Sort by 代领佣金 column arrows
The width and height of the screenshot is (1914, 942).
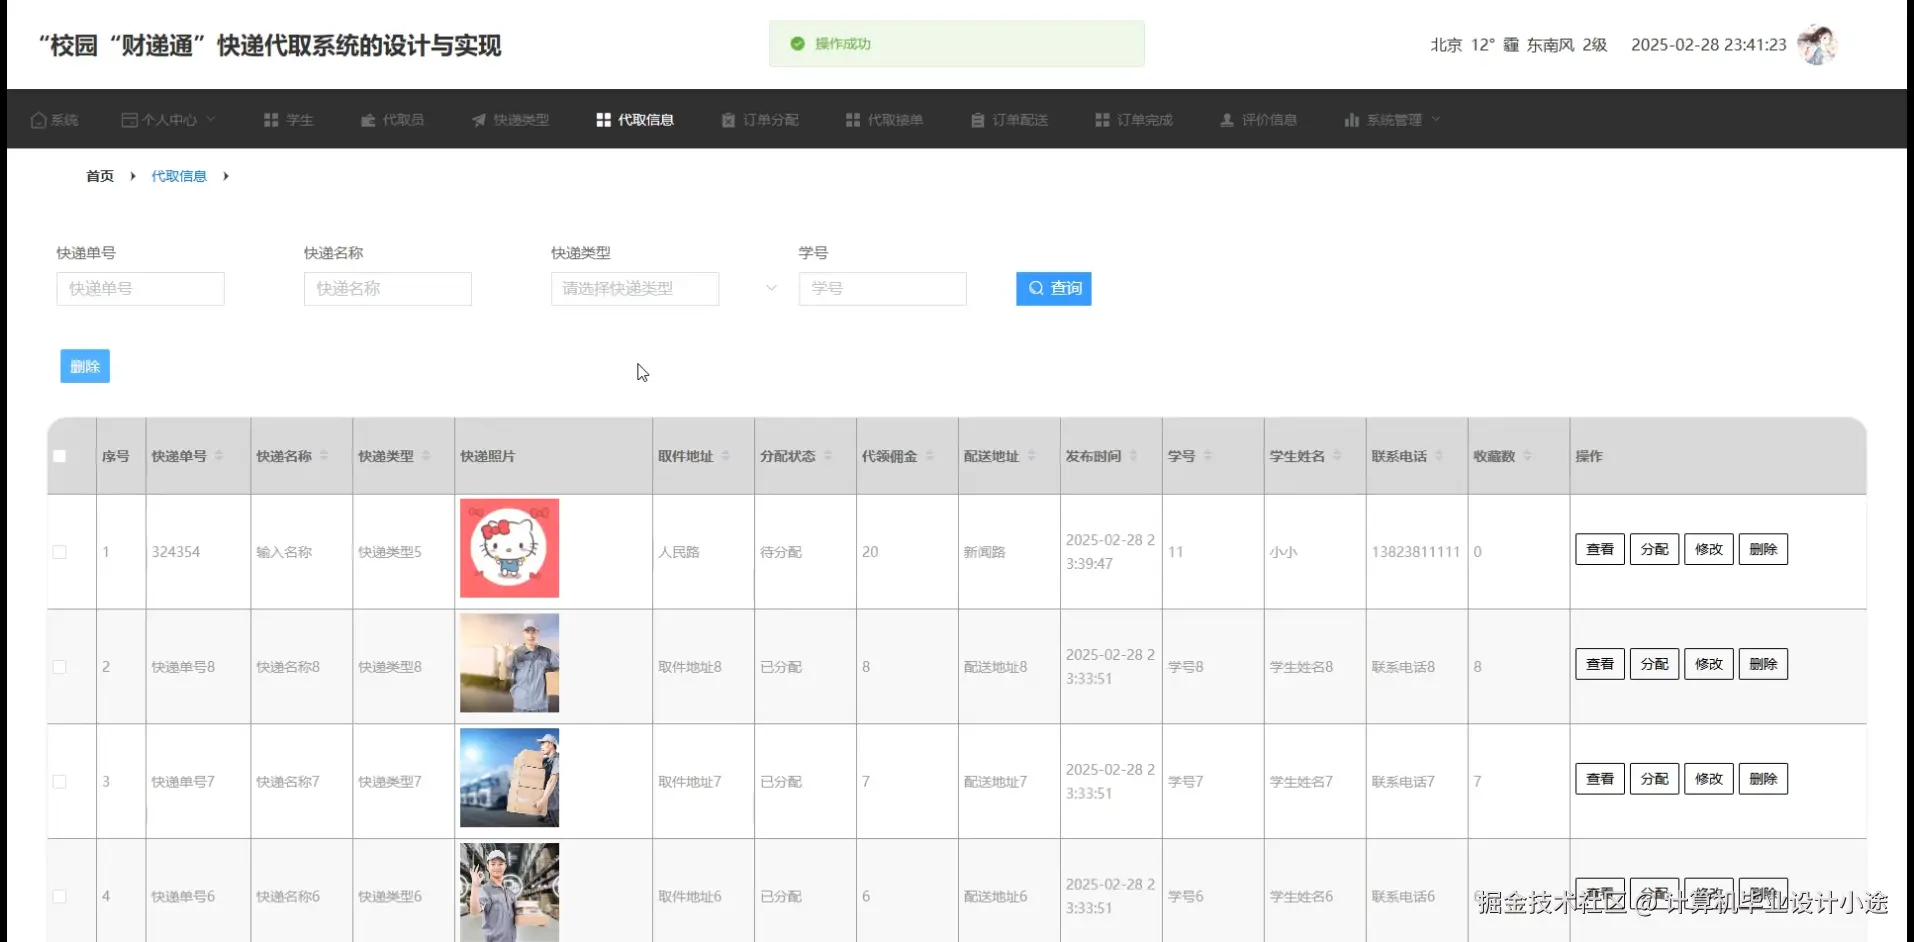click(x=930, y=456)
